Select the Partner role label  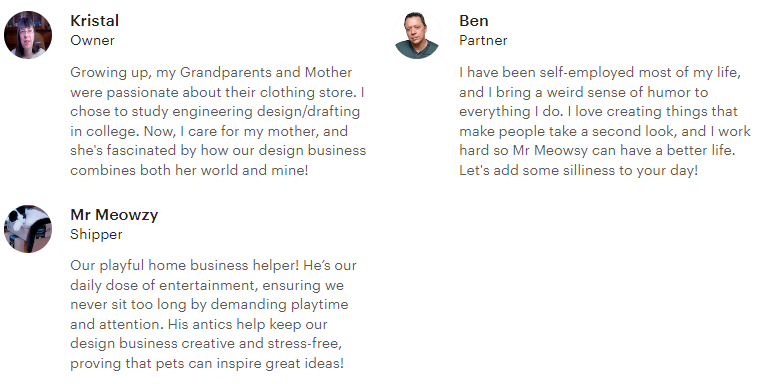coord(483,40)
